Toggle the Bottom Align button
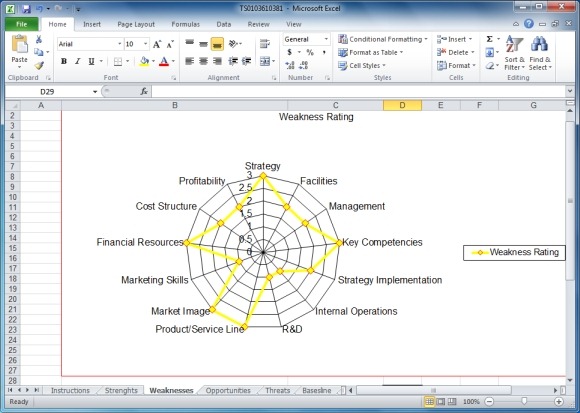The height and width of the screenshot is (413, 580). click(x=217, y=44)
